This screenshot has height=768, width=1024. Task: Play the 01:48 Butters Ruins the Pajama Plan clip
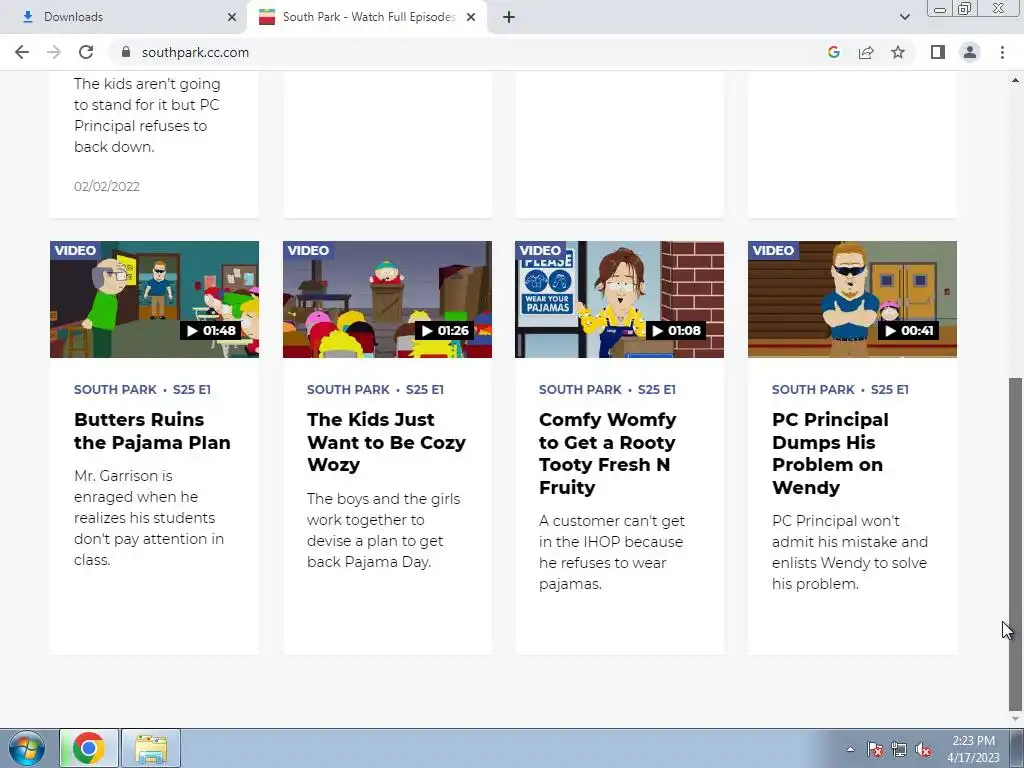211,330
